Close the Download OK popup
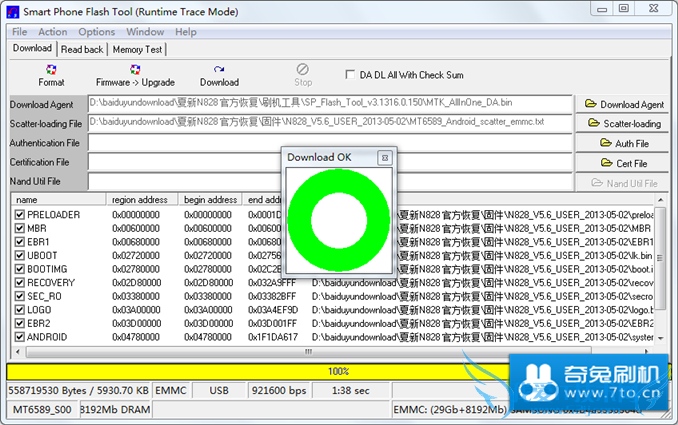 [384, 158]
